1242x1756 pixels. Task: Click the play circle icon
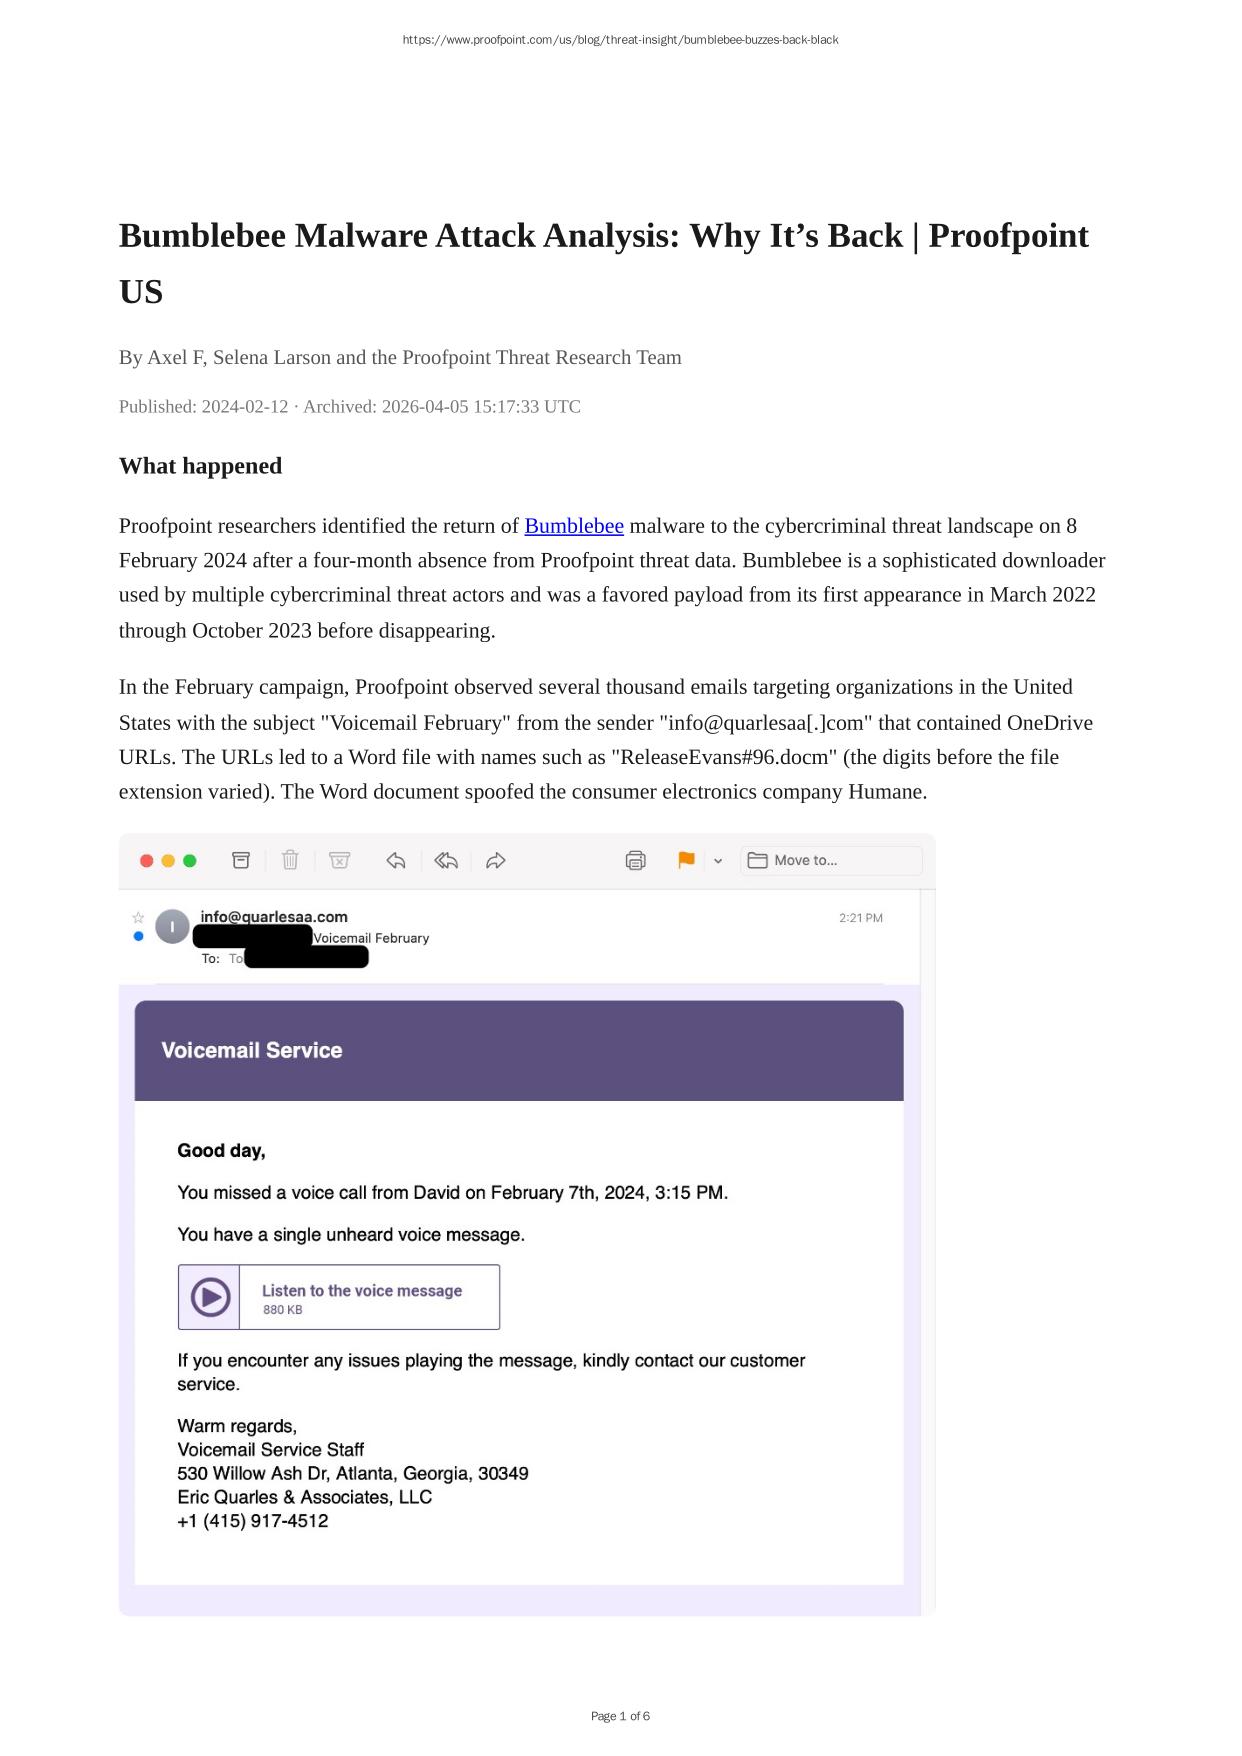(x=210, y=1297)
